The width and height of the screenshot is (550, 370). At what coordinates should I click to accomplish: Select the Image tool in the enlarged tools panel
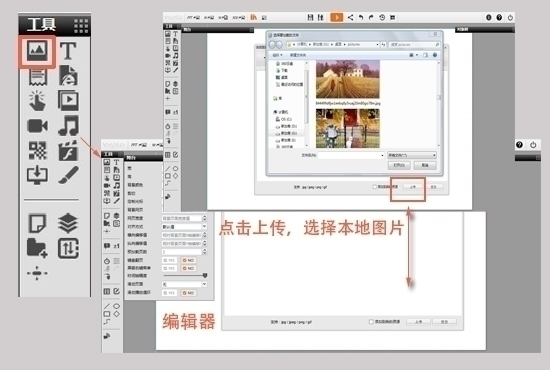click(x=37, y=51)
